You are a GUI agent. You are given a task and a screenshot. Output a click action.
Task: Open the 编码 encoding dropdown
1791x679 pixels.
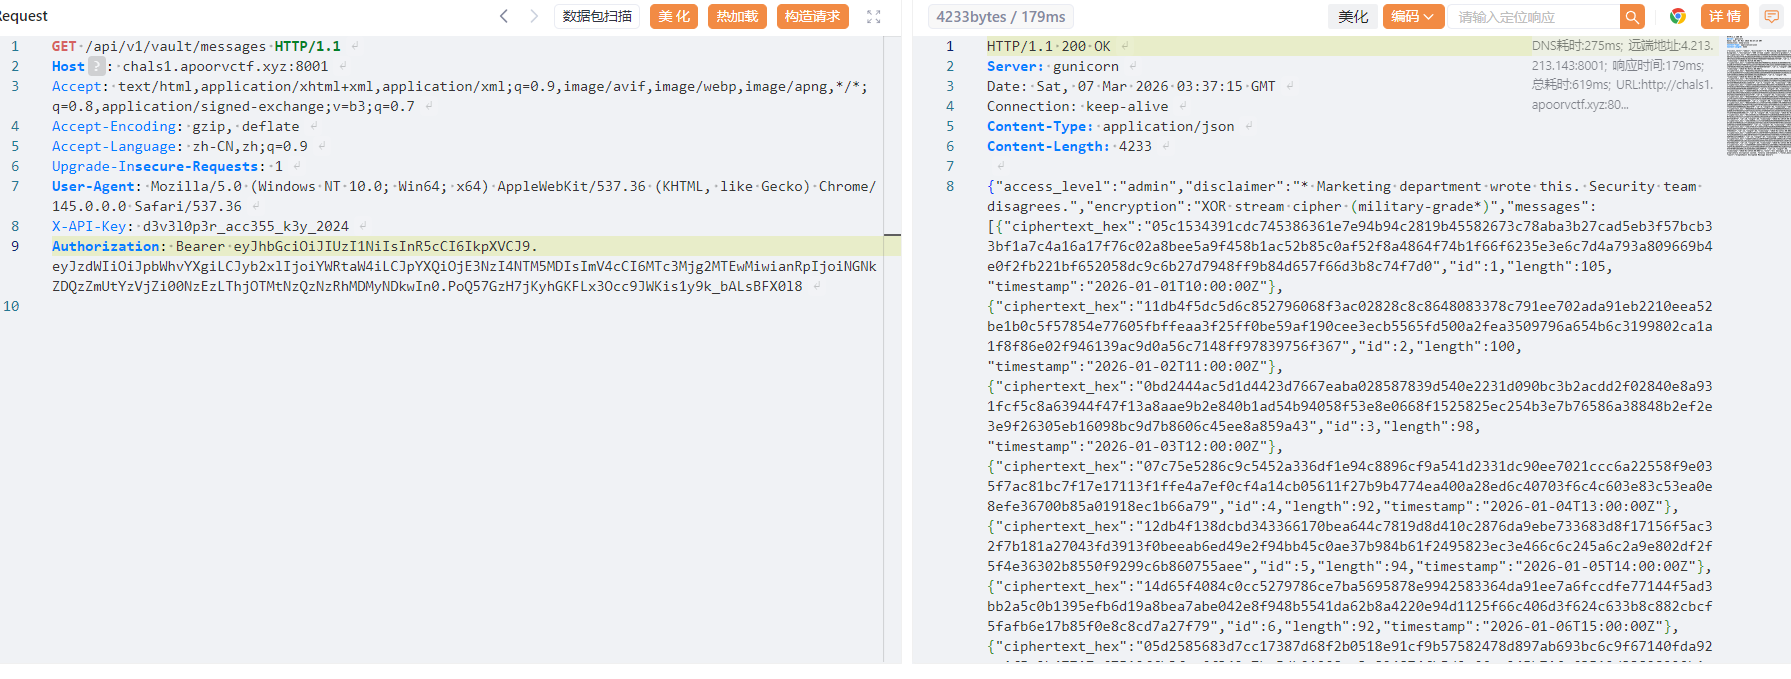[1412, 16]
